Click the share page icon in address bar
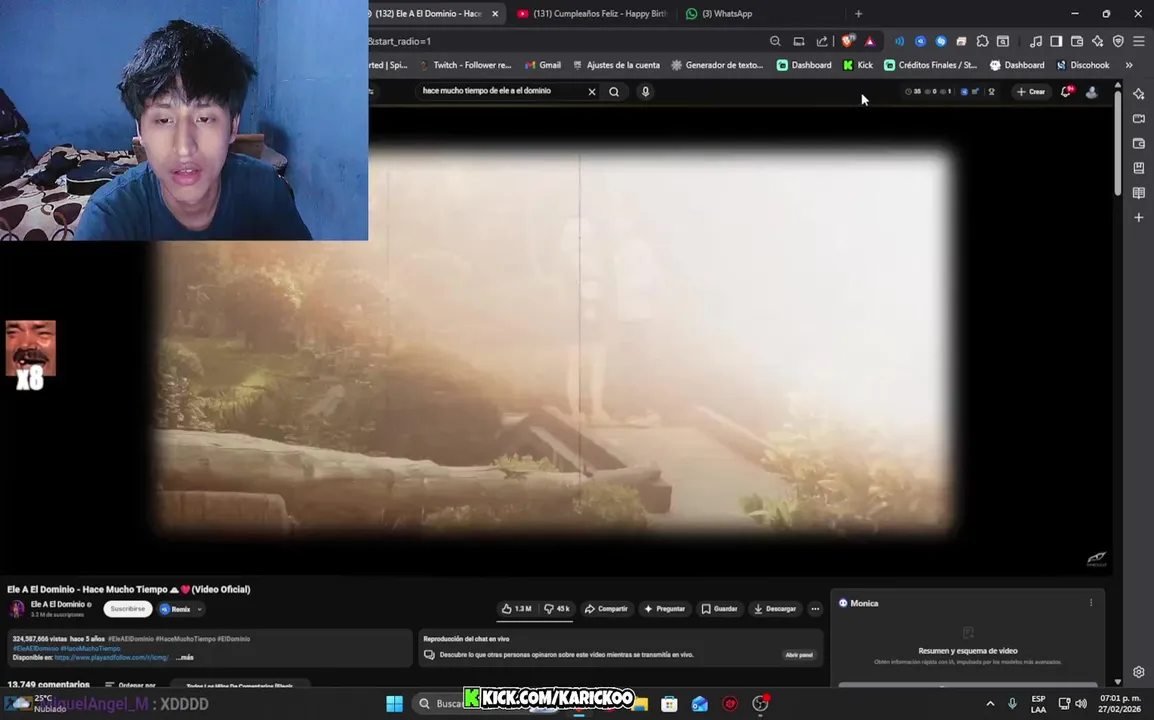 tap(822, 41)
